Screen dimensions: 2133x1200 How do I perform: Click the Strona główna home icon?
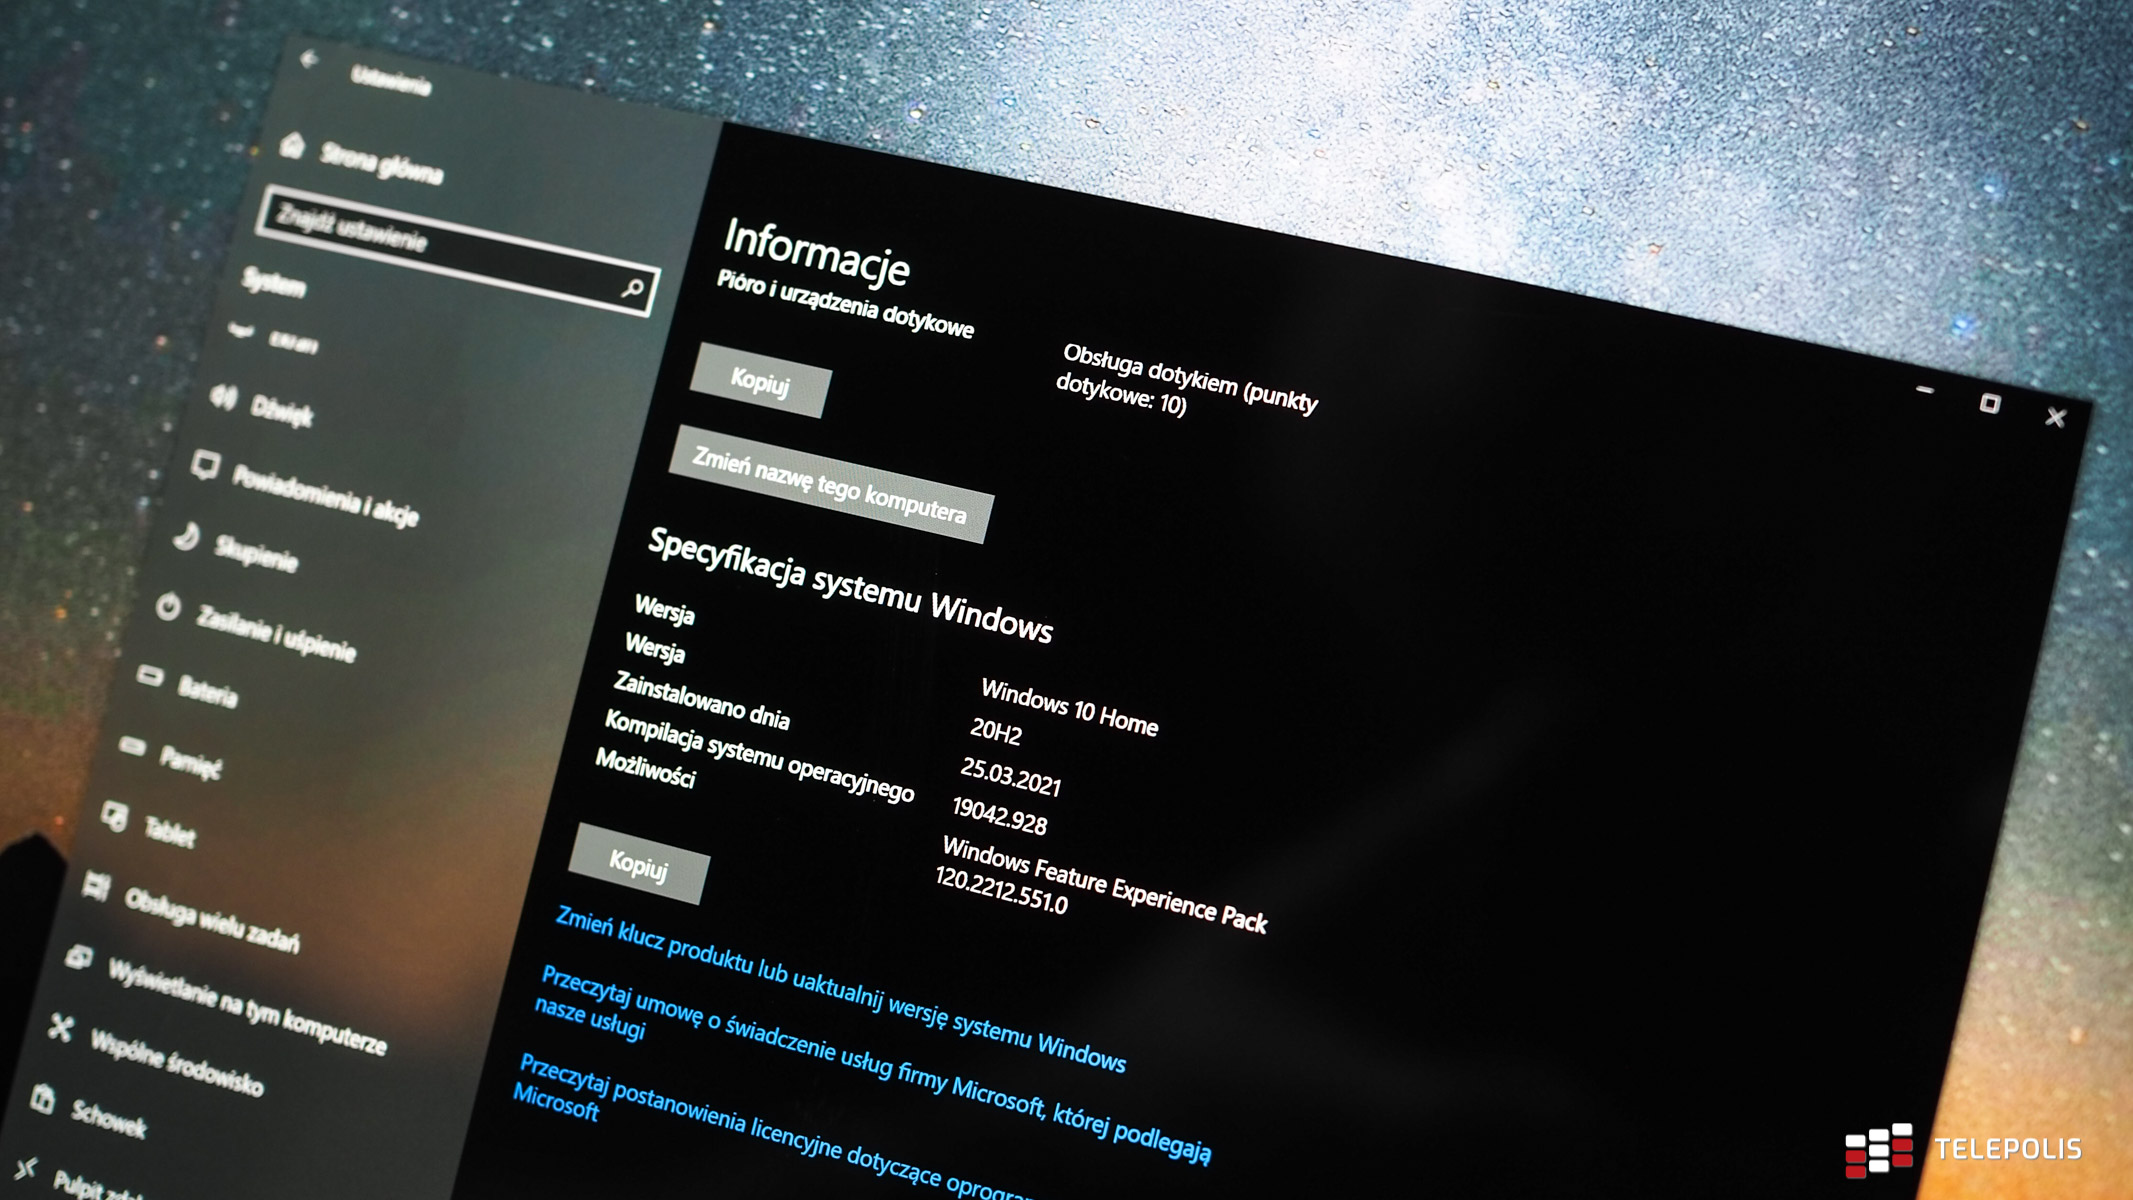point(292,146)
